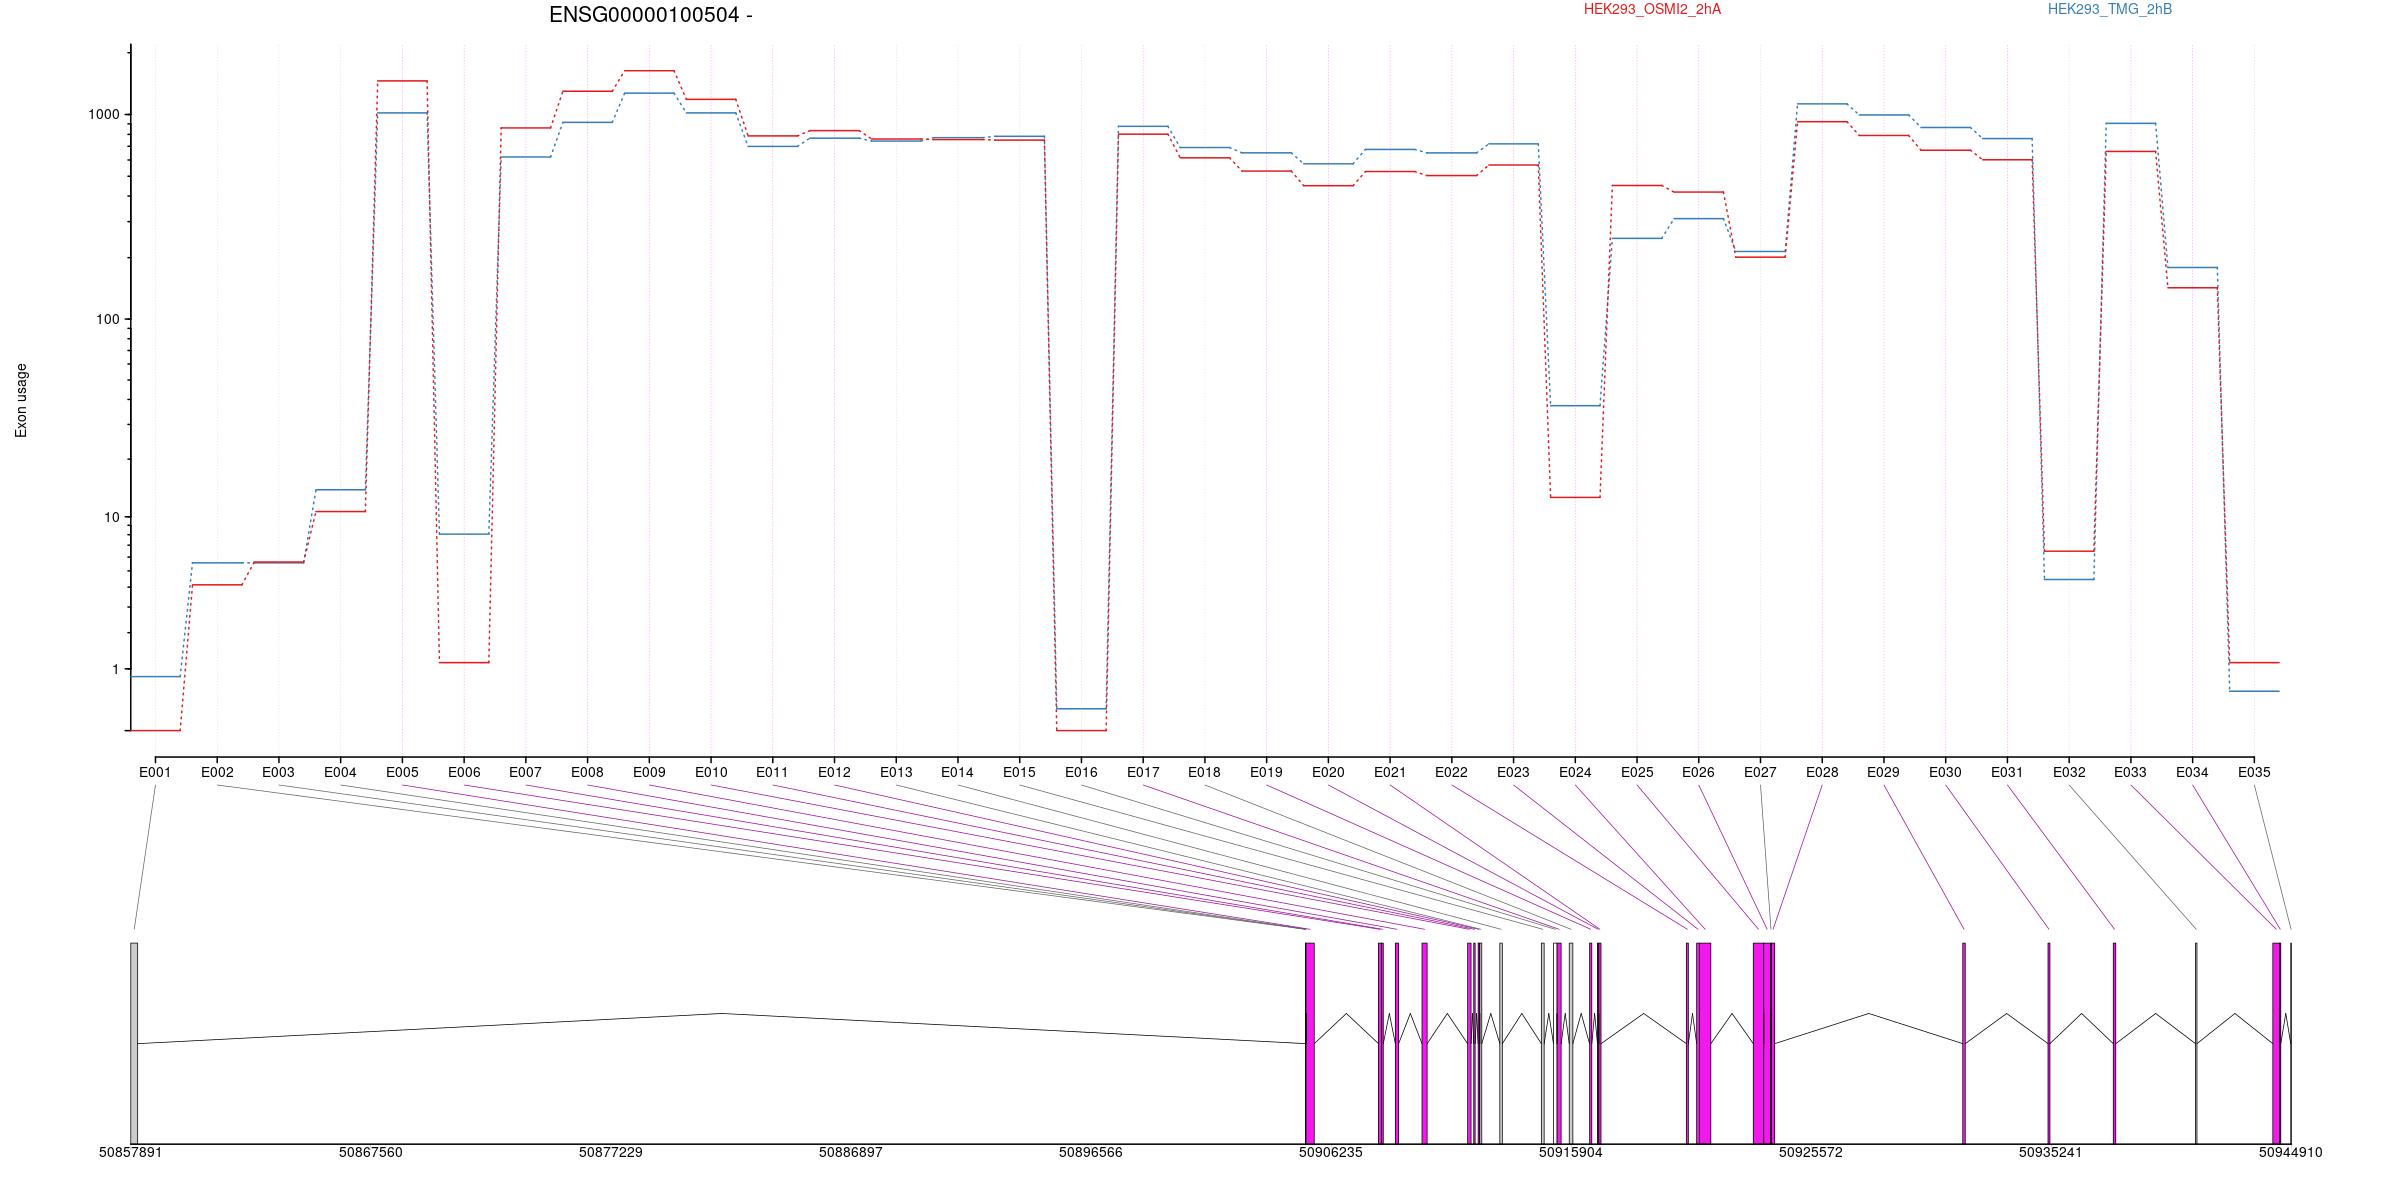Click exon label E035
Viewport: 2400px width, 1200px height.
2254,772
